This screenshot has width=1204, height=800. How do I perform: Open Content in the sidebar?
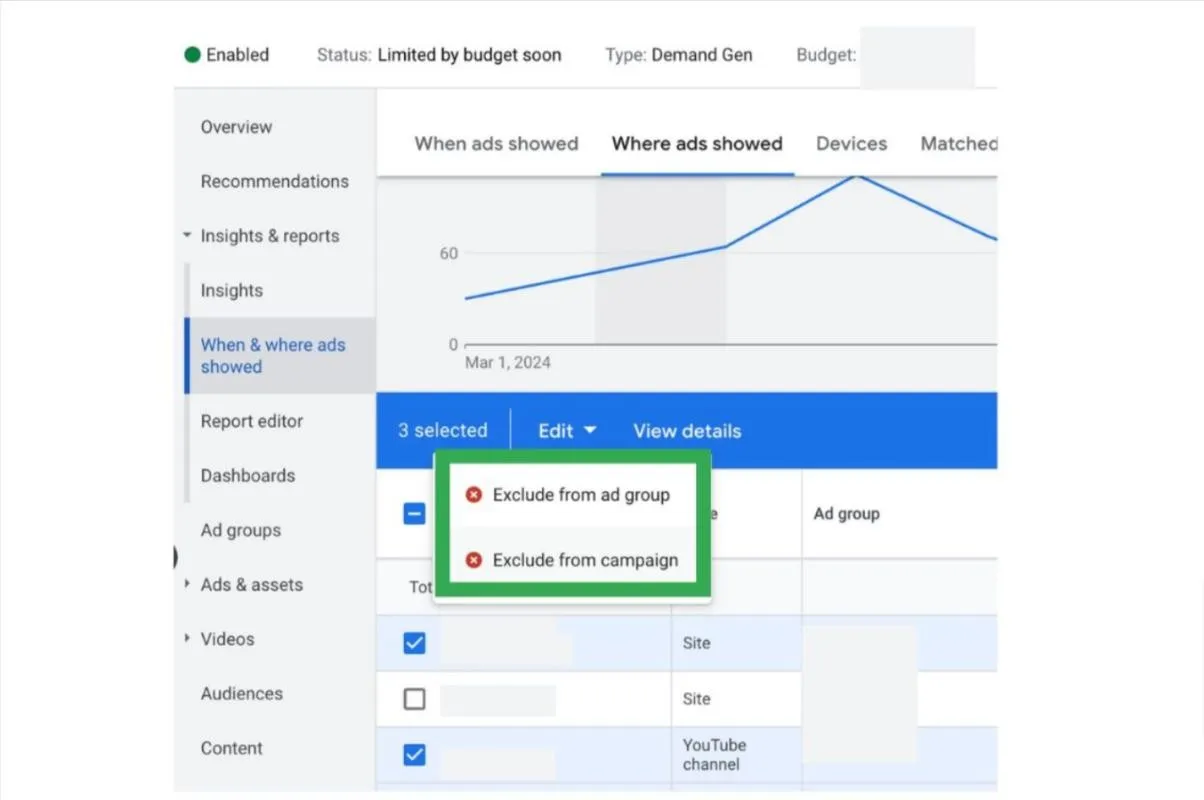click(x=232, y=748)
